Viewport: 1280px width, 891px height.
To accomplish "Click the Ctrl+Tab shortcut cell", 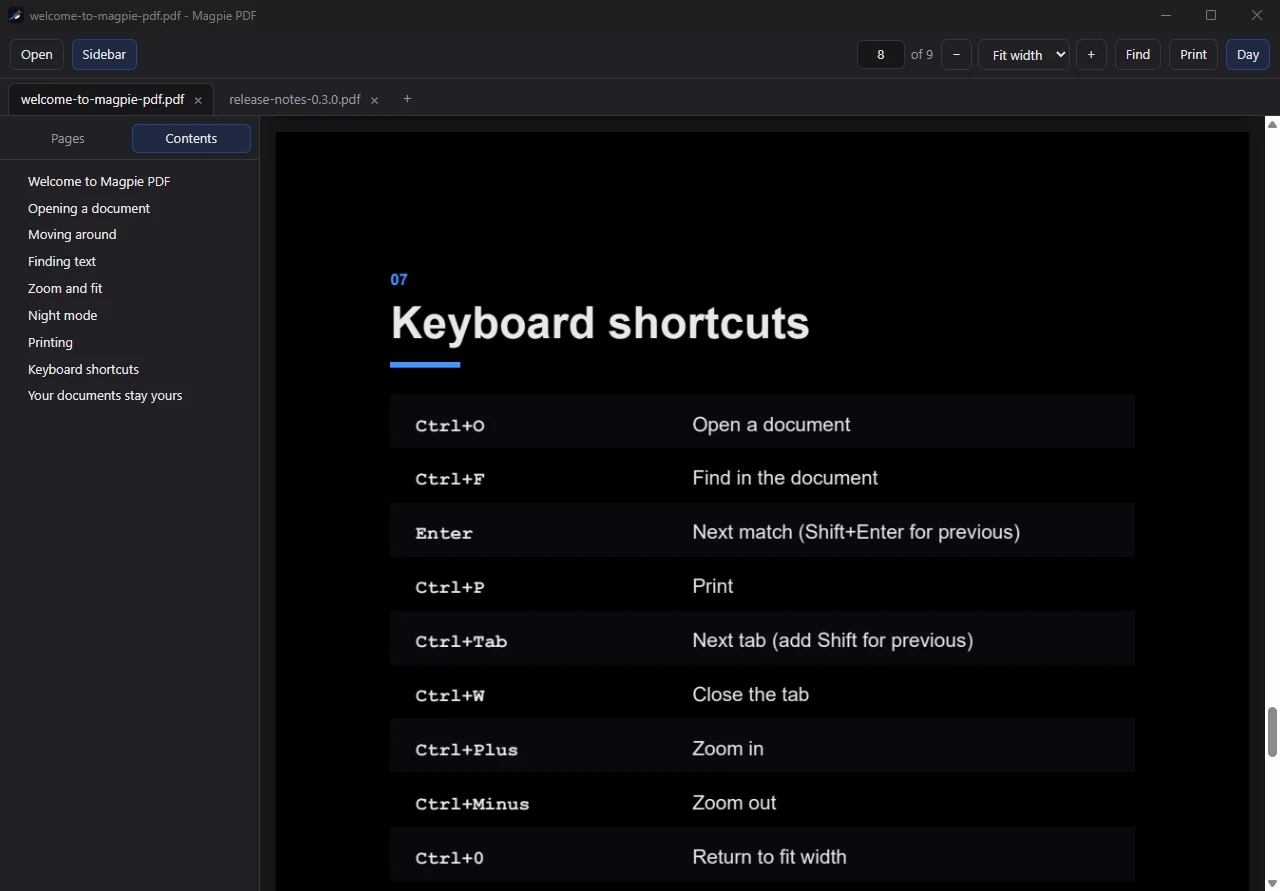I will [461, 642].
